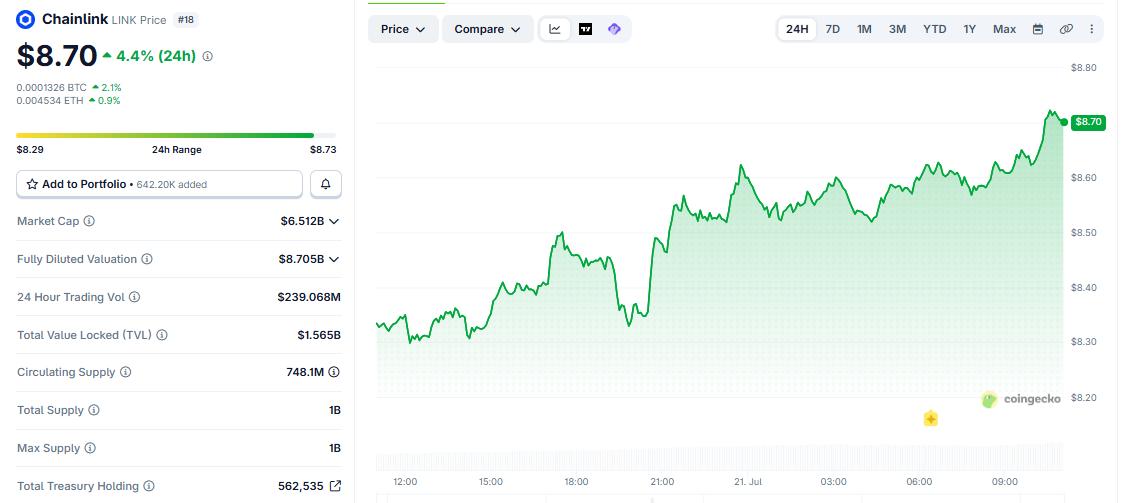Image resolution: width=1121 pixels, height=503 pixels.
Task: Show 24 Hour Trading Vol info icon
Action: [134, 297]
